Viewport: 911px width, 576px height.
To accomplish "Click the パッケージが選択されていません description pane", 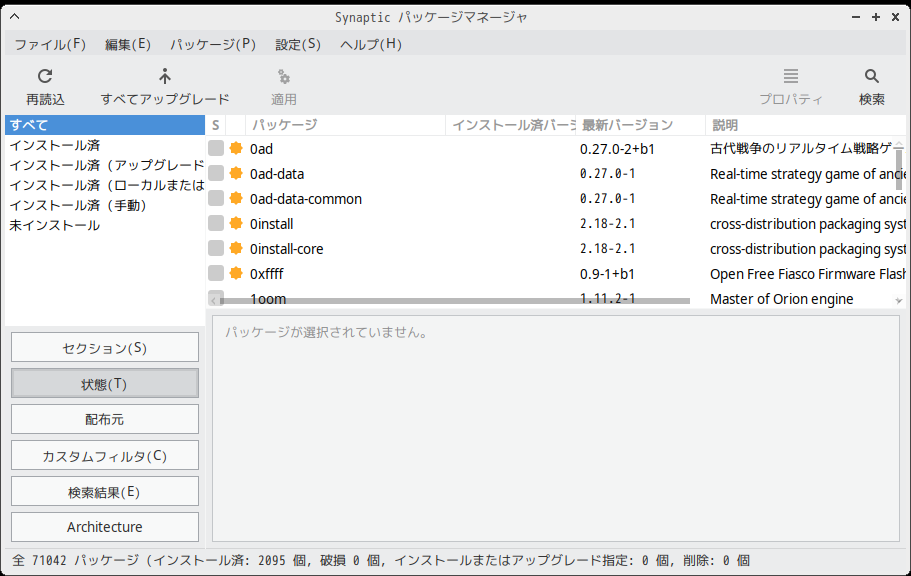I will coord(555,428).
